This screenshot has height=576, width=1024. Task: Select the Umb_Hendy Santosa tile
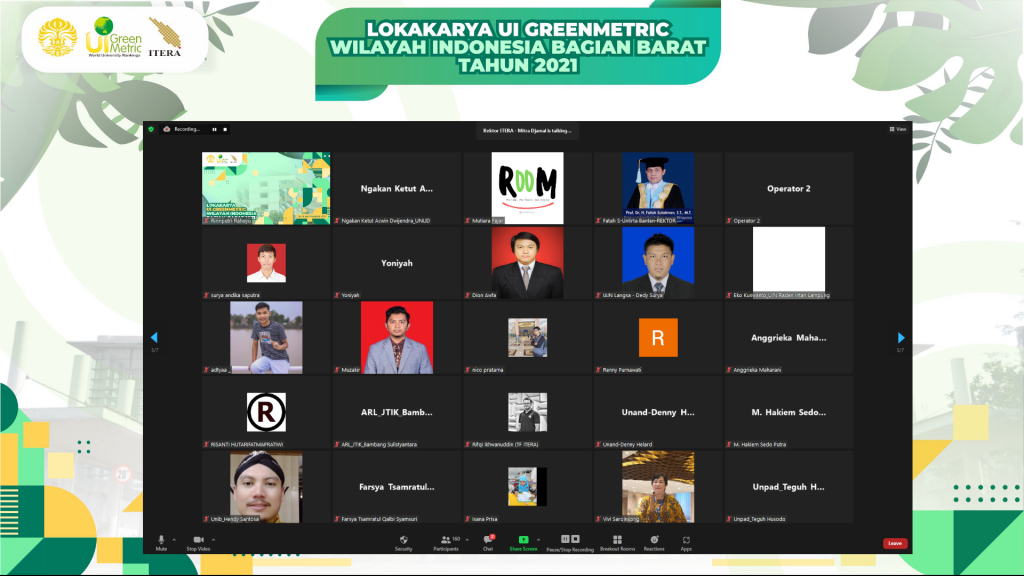point(266,487)
